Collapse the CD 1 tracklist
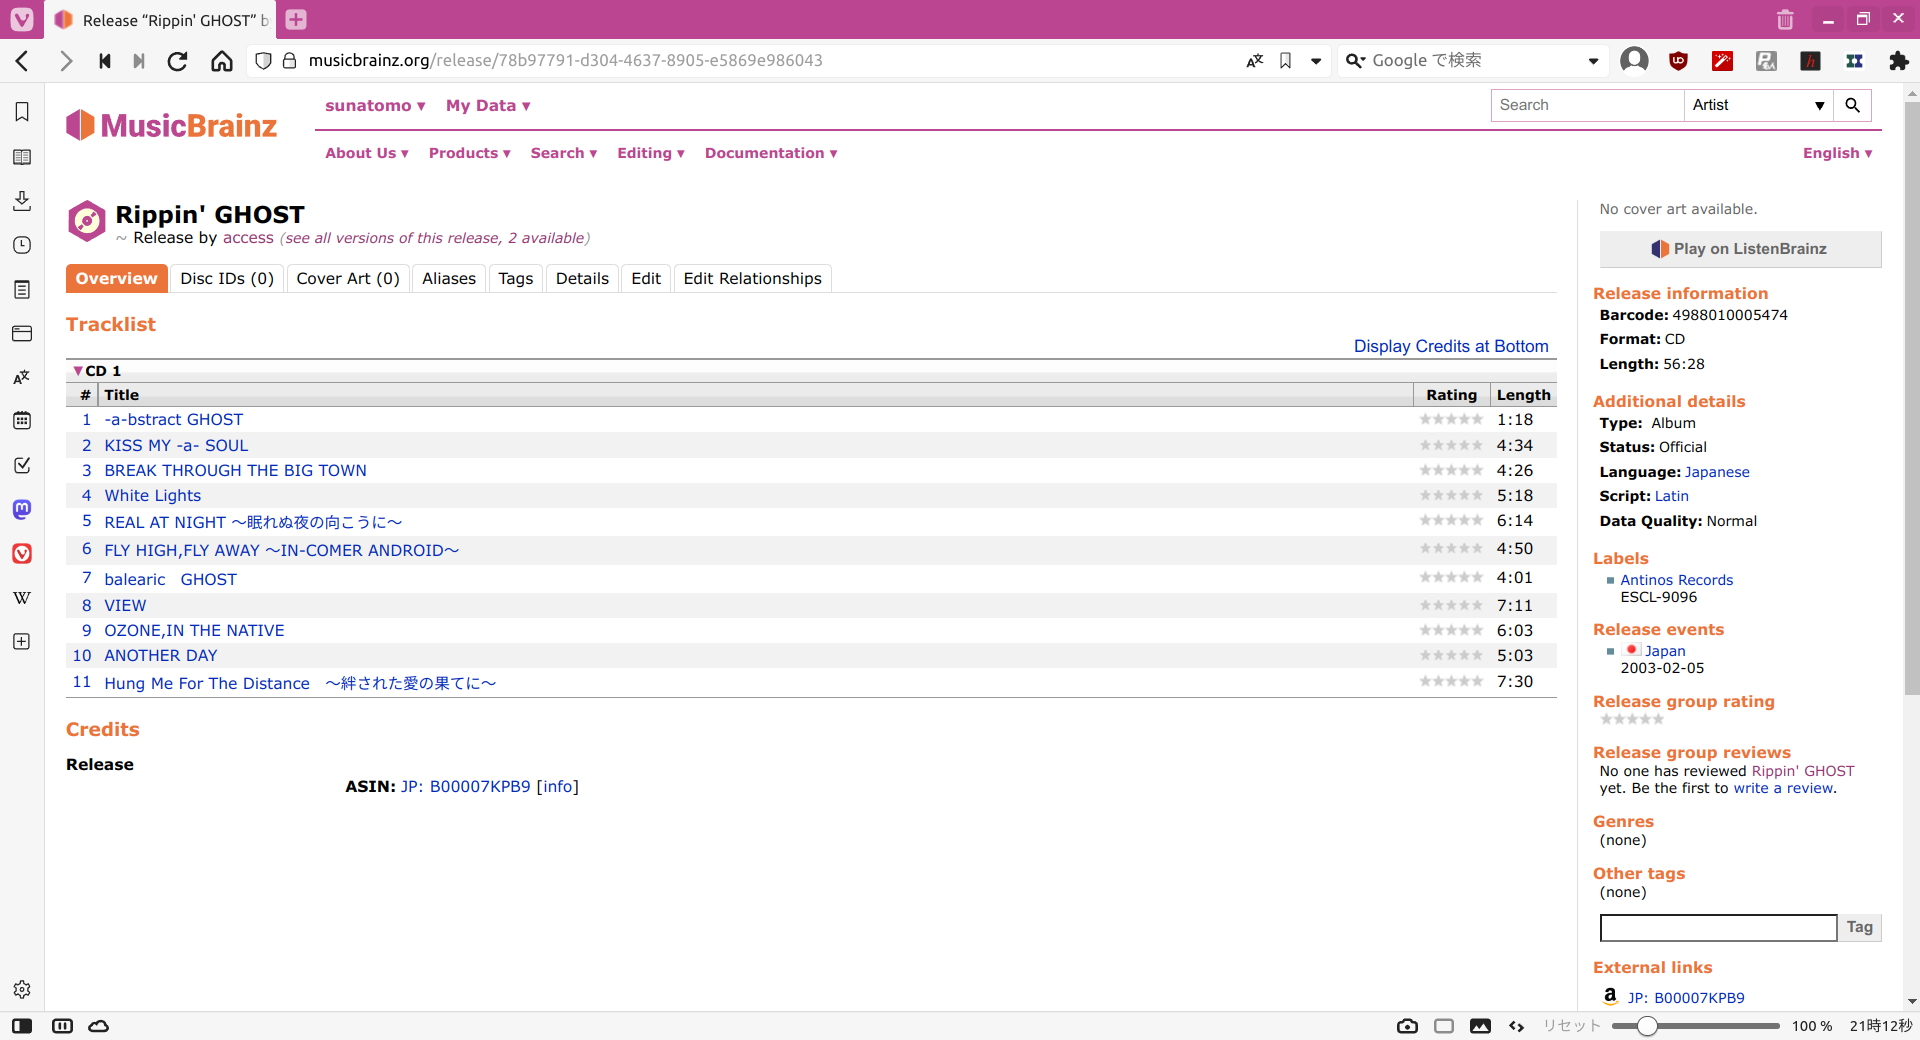Viewport: 1920px width, 1040px height. (78, 371)
